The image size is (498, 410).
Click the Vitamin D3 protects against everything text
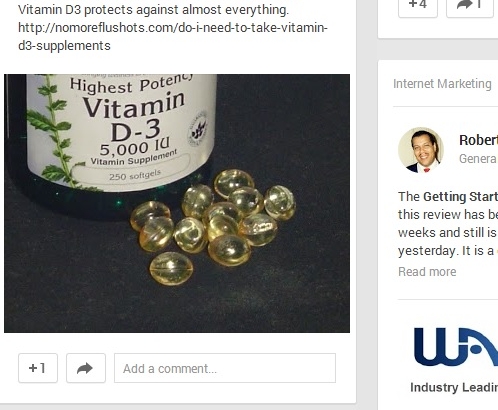tap(153, 10)
